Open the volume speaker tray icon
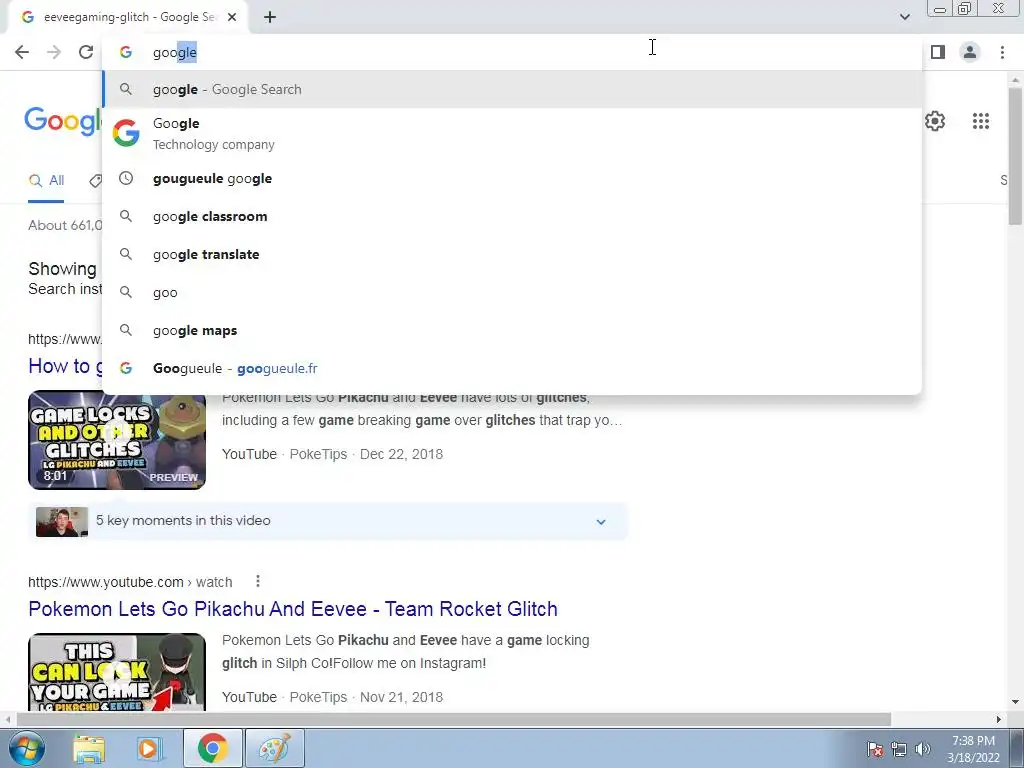 coord(922,749)
